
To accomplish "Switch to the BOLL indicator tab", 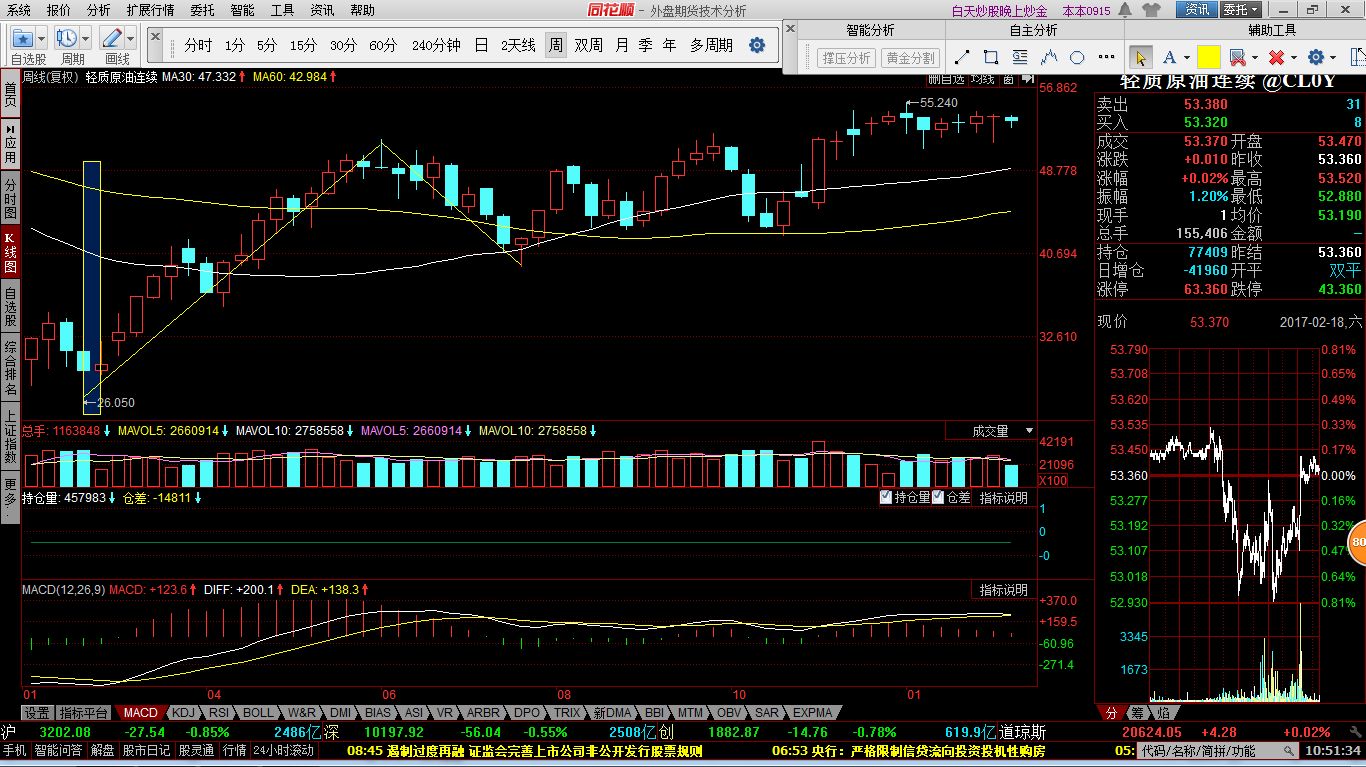I will (258, 713).
